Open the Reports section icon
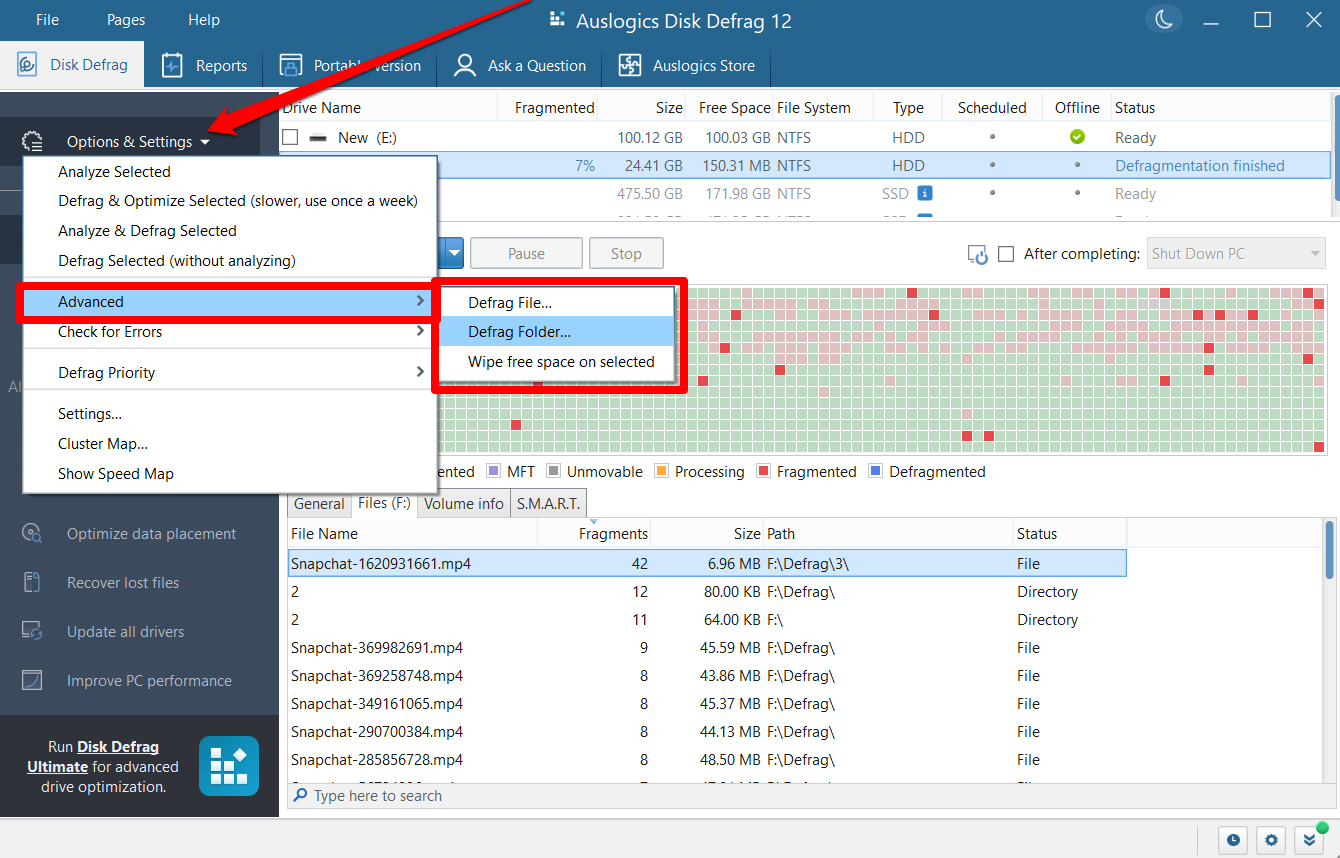Screen dimensions: 1340x858 (x=174, y=64)
